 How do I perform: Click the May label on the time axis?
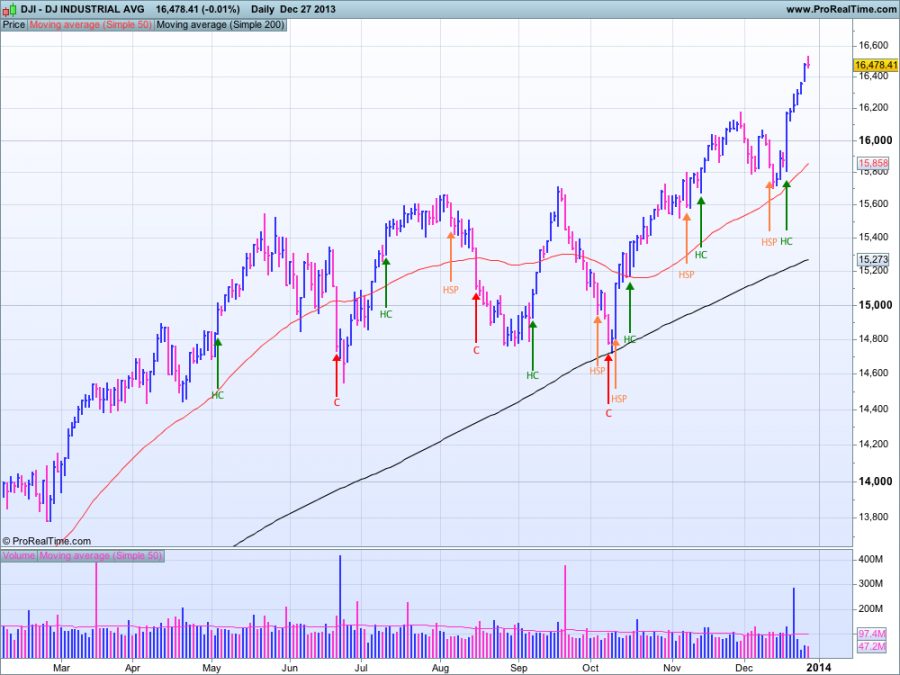coord(212,668)
